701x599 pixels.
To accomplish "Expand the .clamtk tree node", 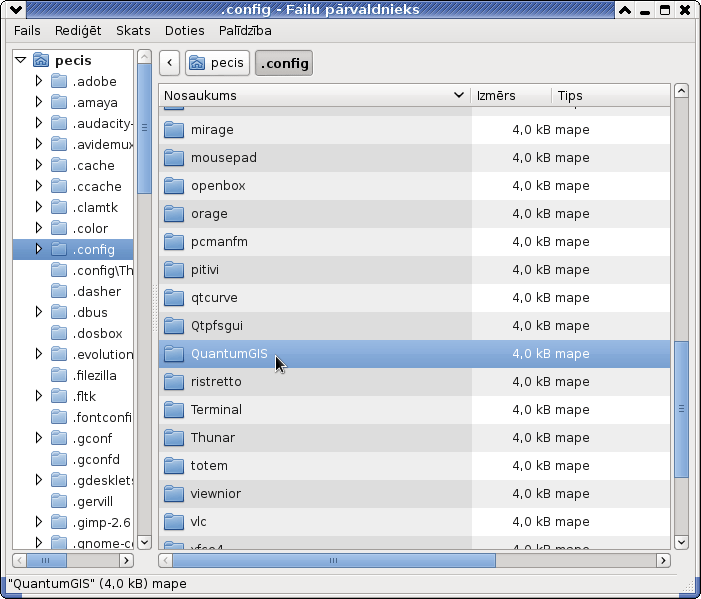I will point(39,207).
